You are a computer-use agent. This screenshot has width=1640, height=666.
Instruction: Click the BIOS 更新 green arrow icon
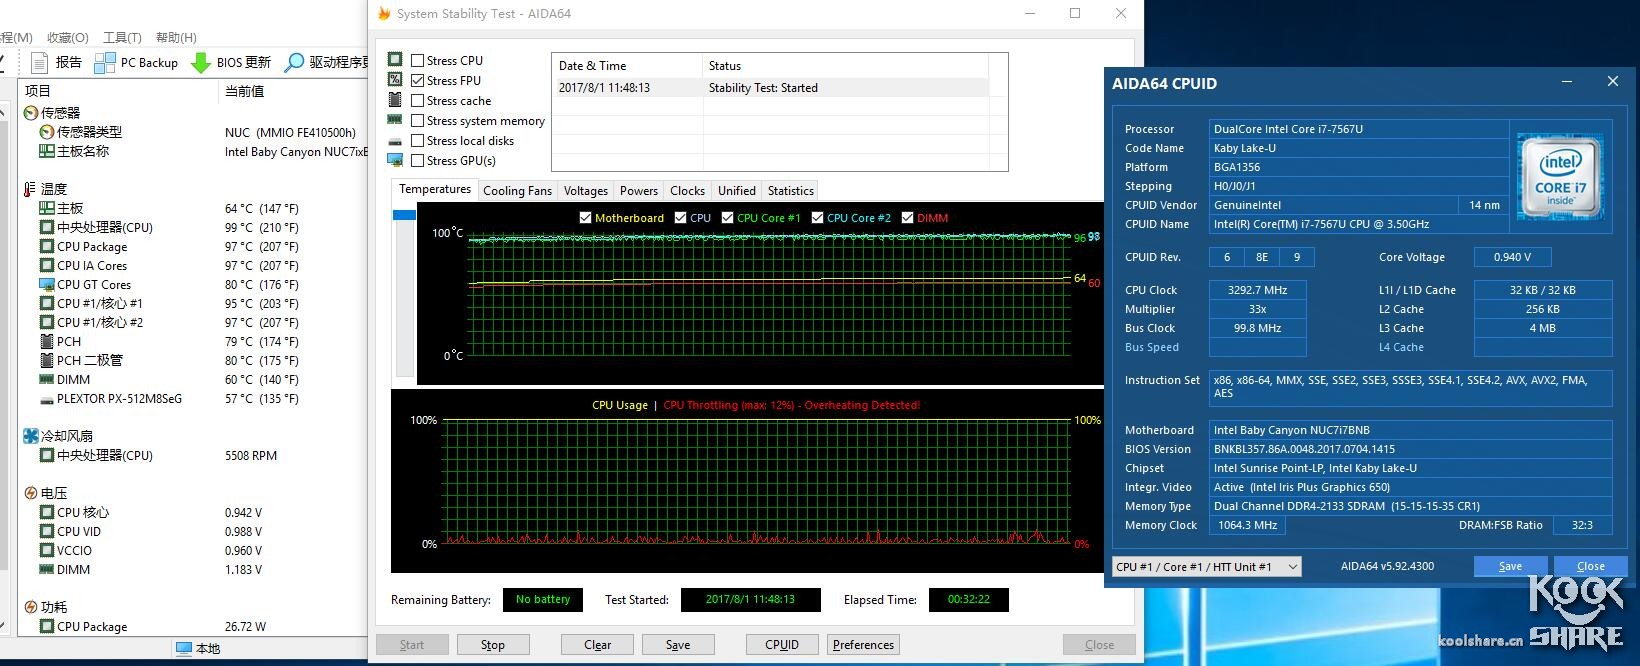(201, 63)
